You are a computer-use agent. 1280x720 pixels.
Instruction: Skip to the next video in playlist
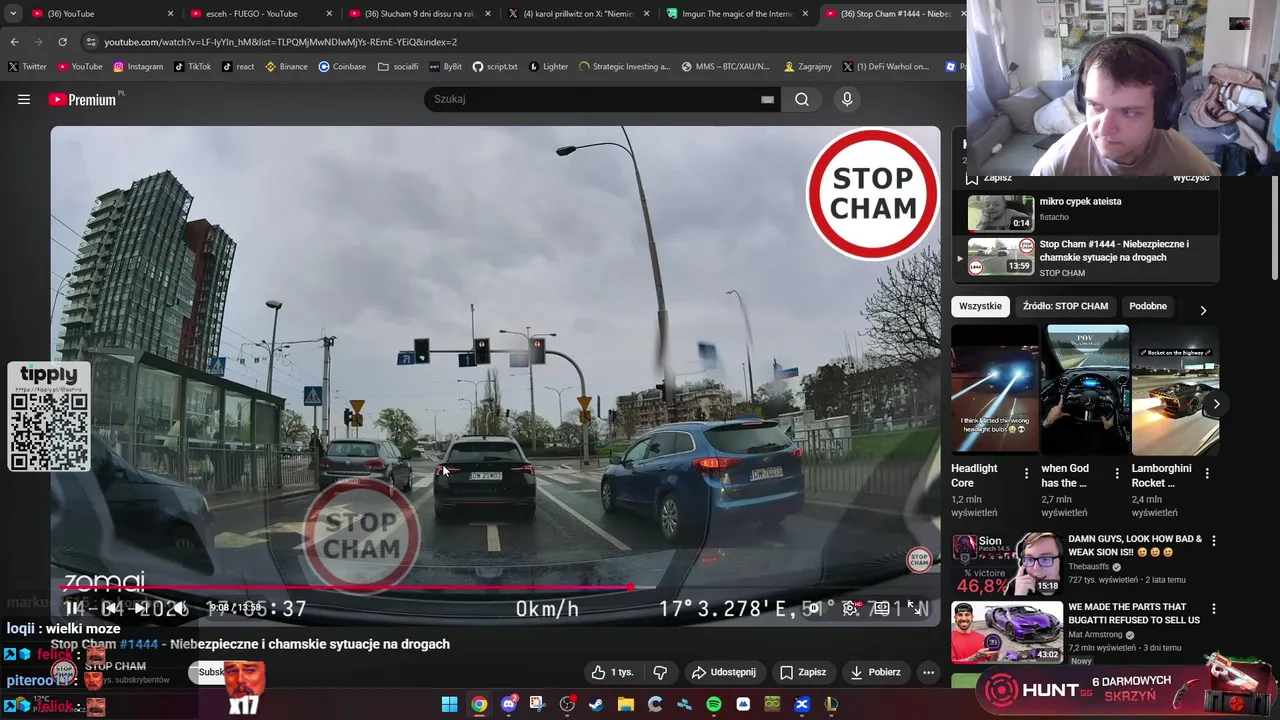point(143,608)
